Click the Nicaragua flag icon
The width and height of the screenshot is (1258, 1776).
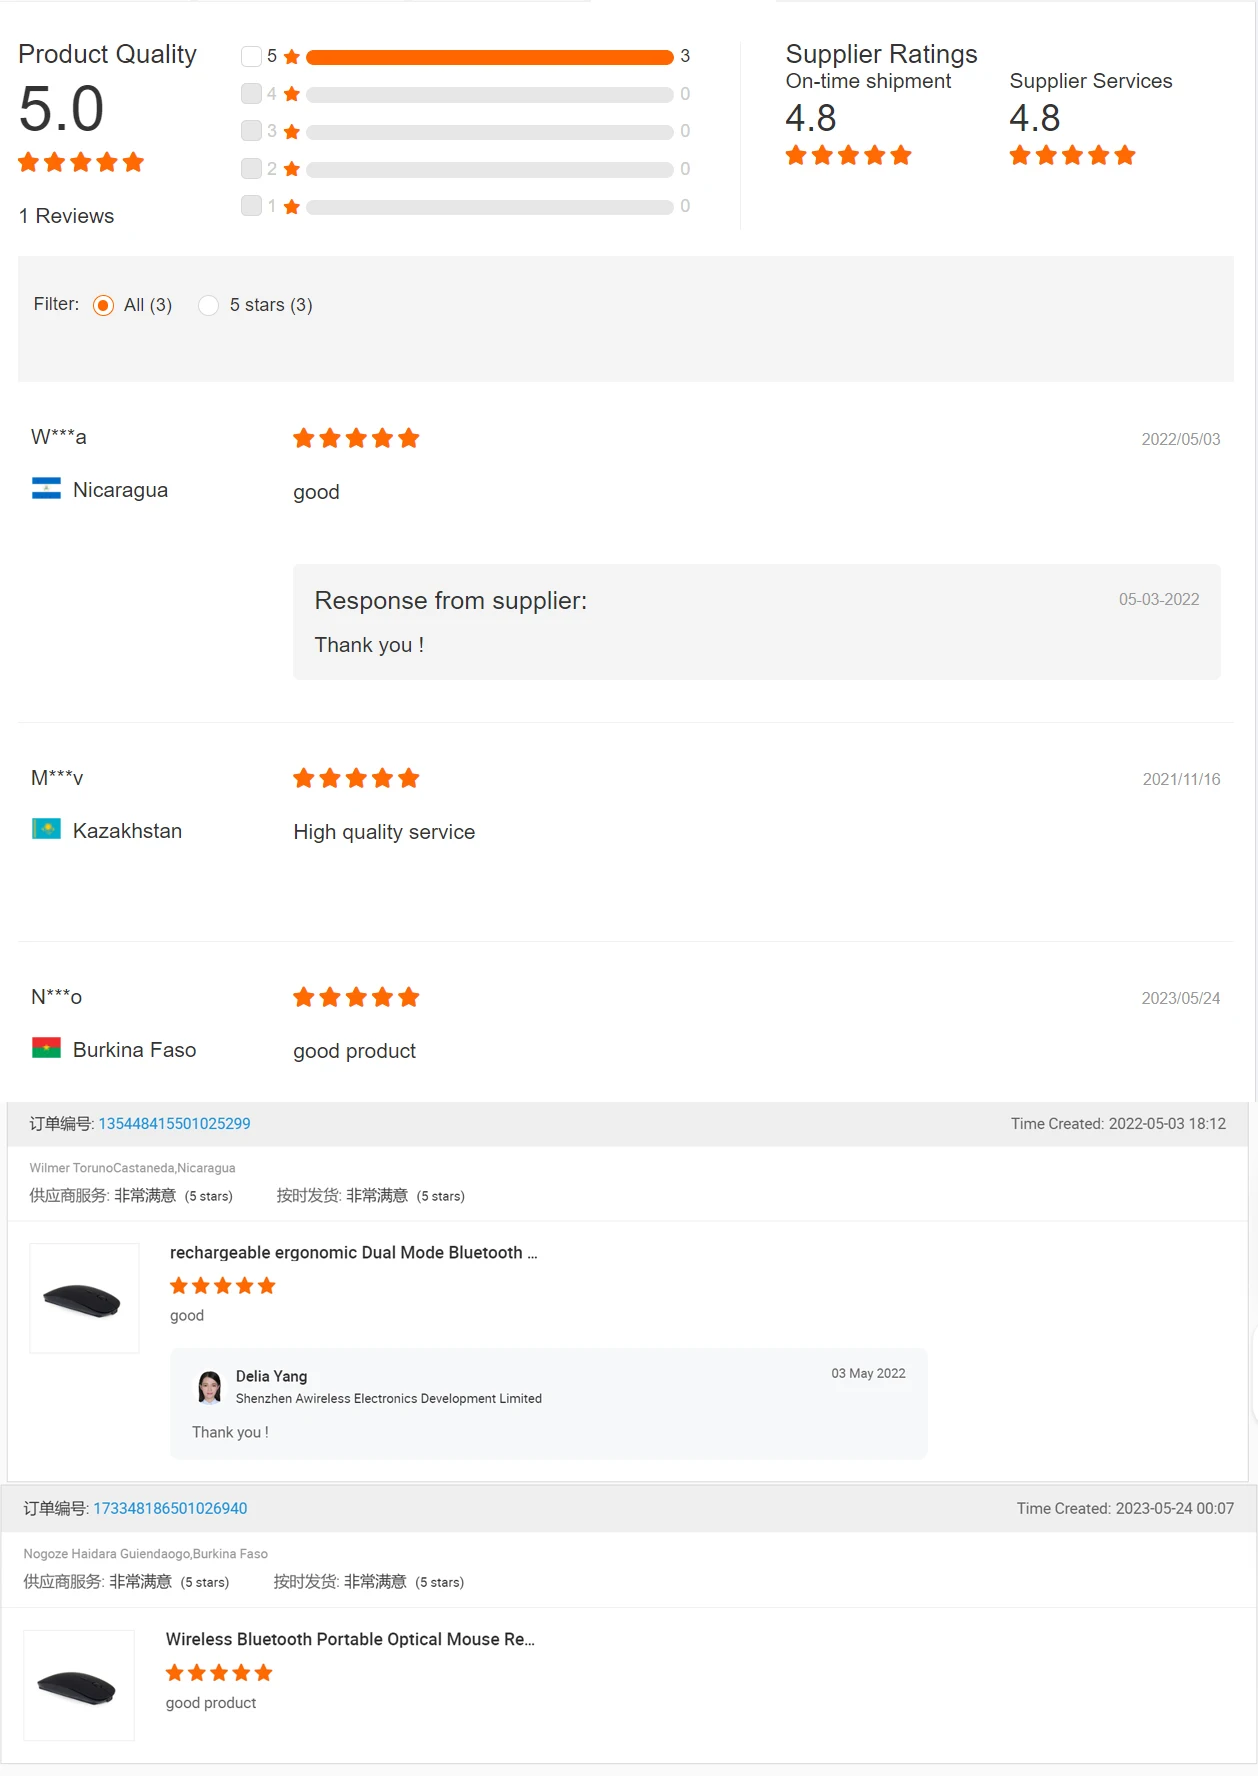46,489
